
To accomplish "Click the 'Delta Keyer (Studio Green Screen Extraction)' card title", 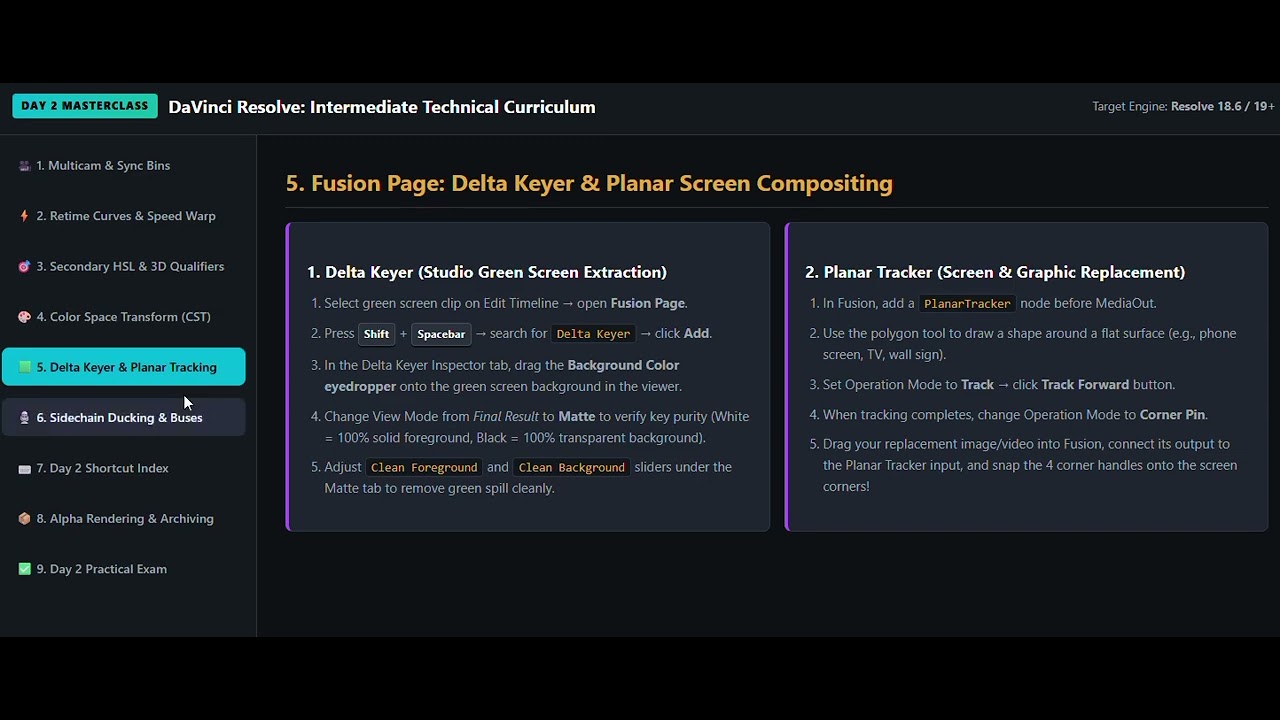I will coord(487,272).
